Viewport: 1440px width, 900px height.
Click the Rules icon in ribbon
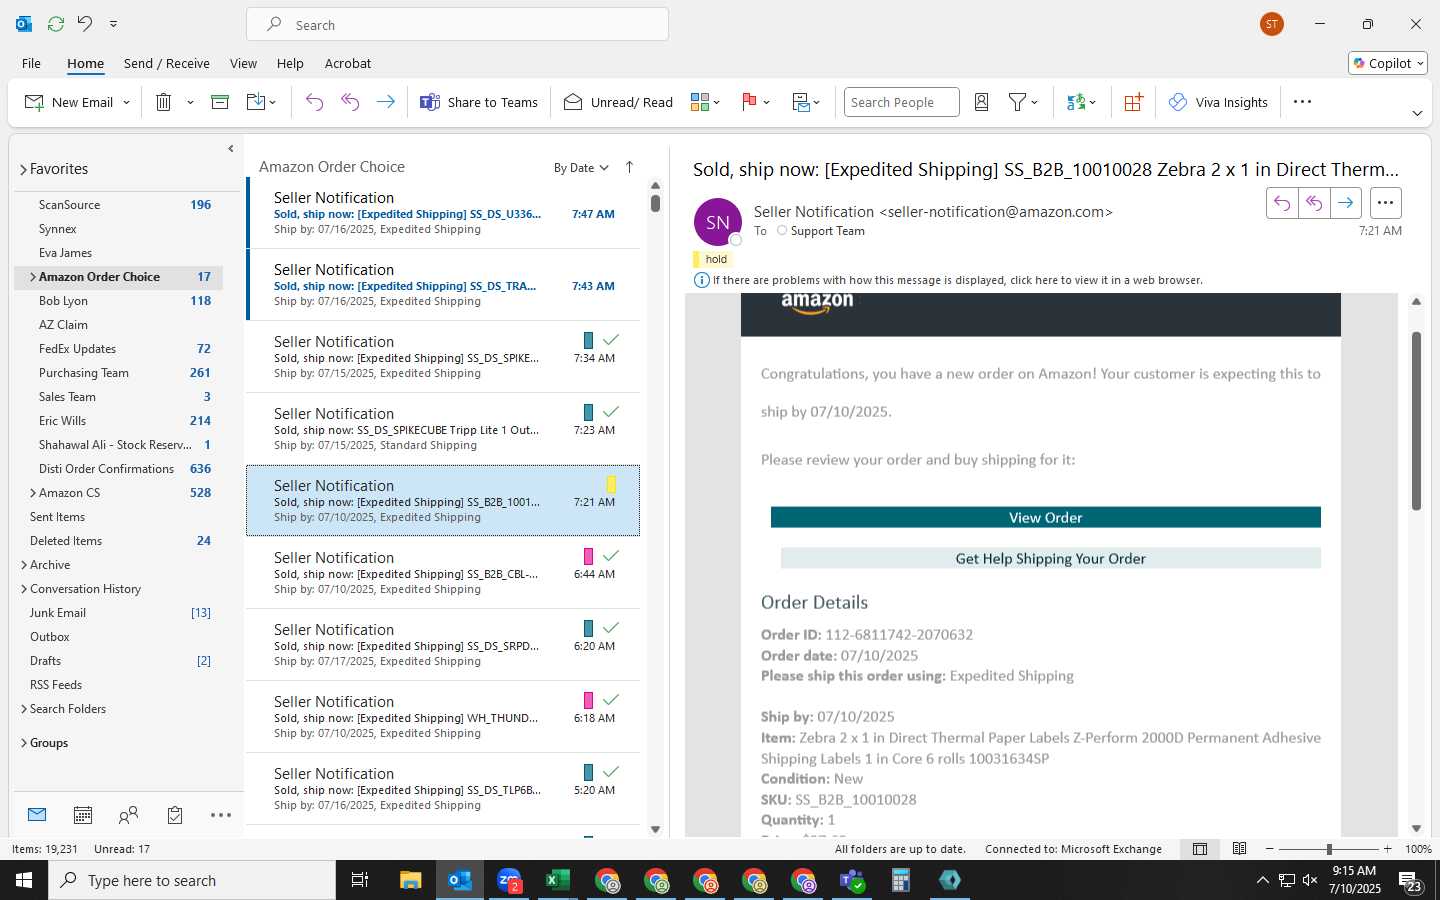pyautogui.click(x=802, y=102)
